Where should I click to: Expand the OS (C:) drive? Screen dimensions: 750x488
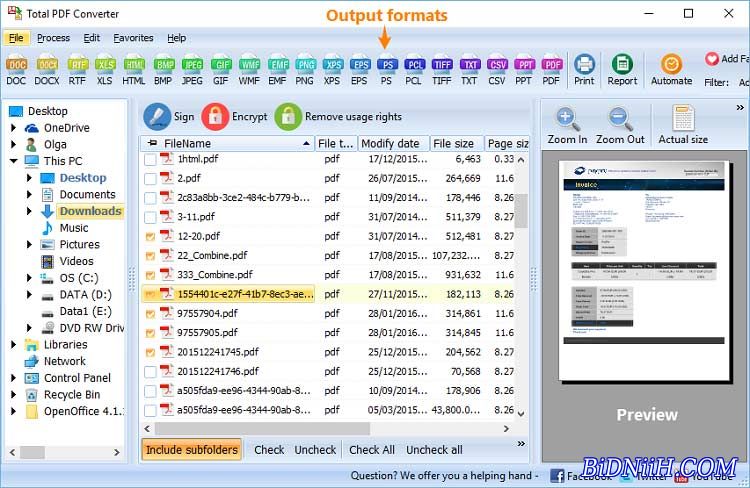coord(29,278)
